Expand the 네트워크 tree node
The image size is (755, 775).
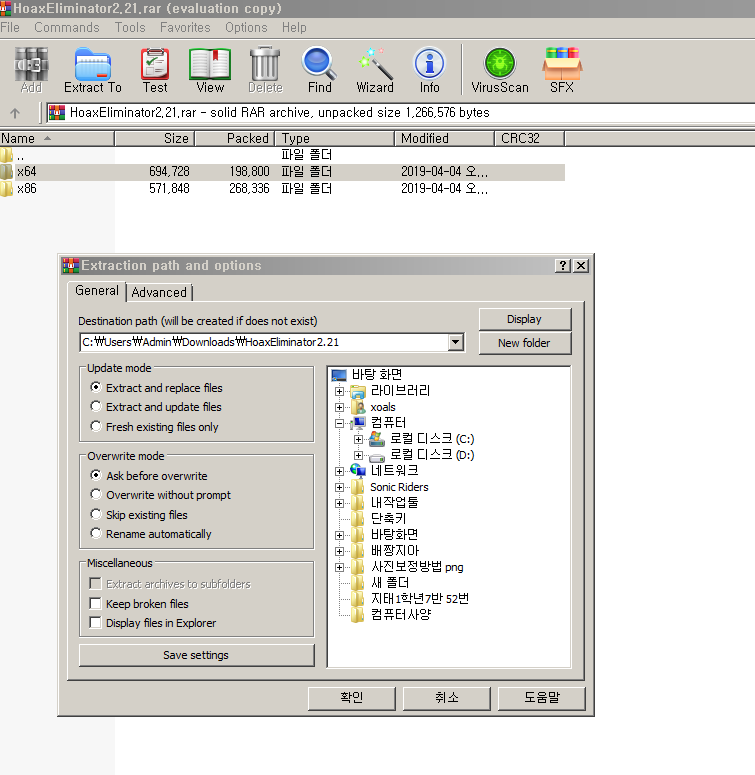coord(339,471)
